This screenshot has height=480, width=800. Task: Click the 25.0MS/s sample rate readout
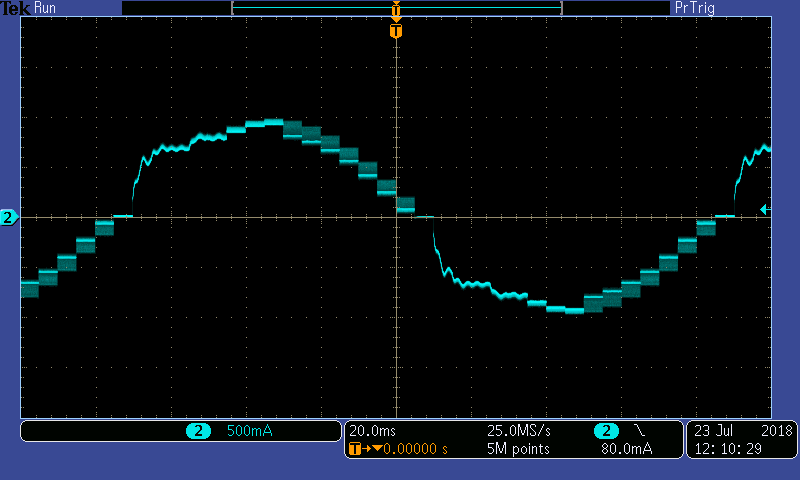[x=519, y=431]
